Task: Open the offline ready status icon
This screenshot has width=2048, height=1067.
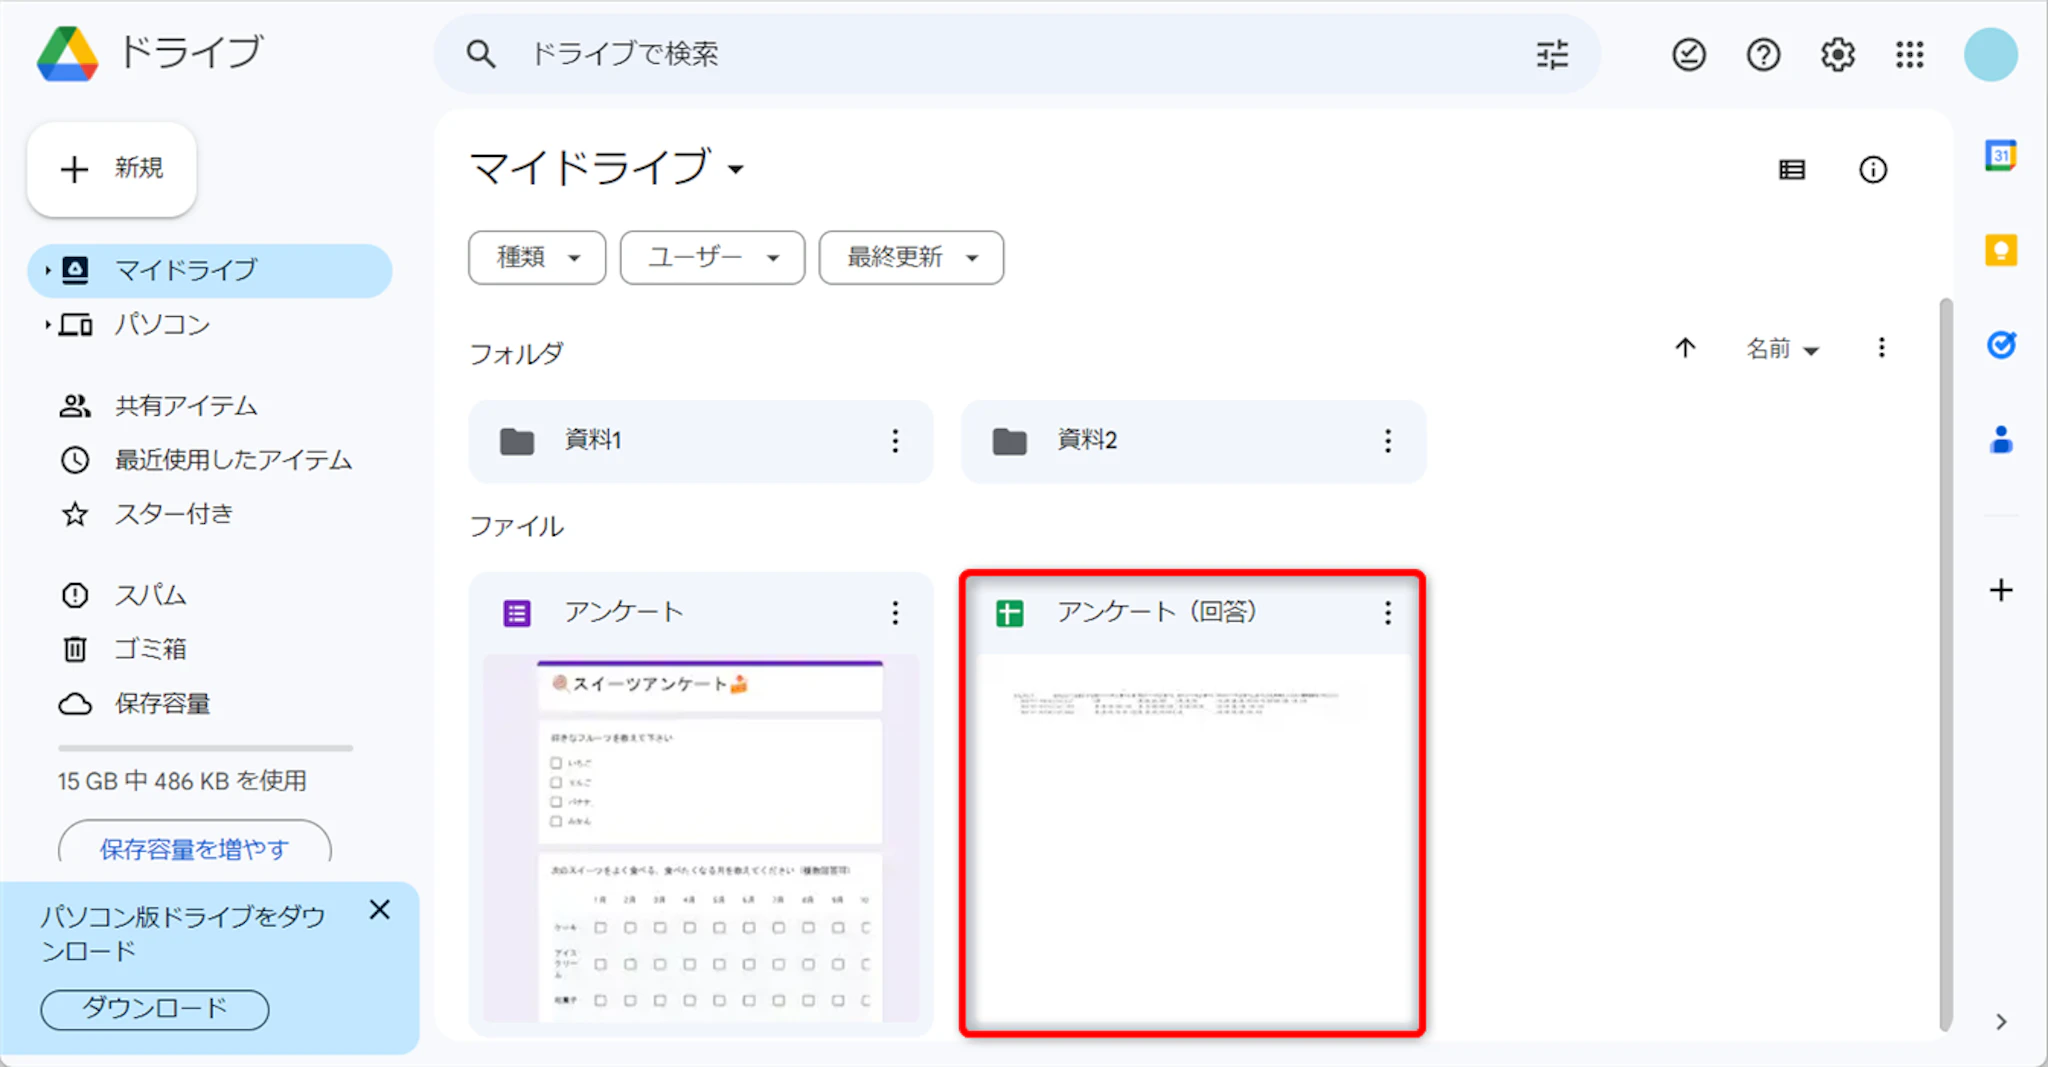Action: (1689, 54)
